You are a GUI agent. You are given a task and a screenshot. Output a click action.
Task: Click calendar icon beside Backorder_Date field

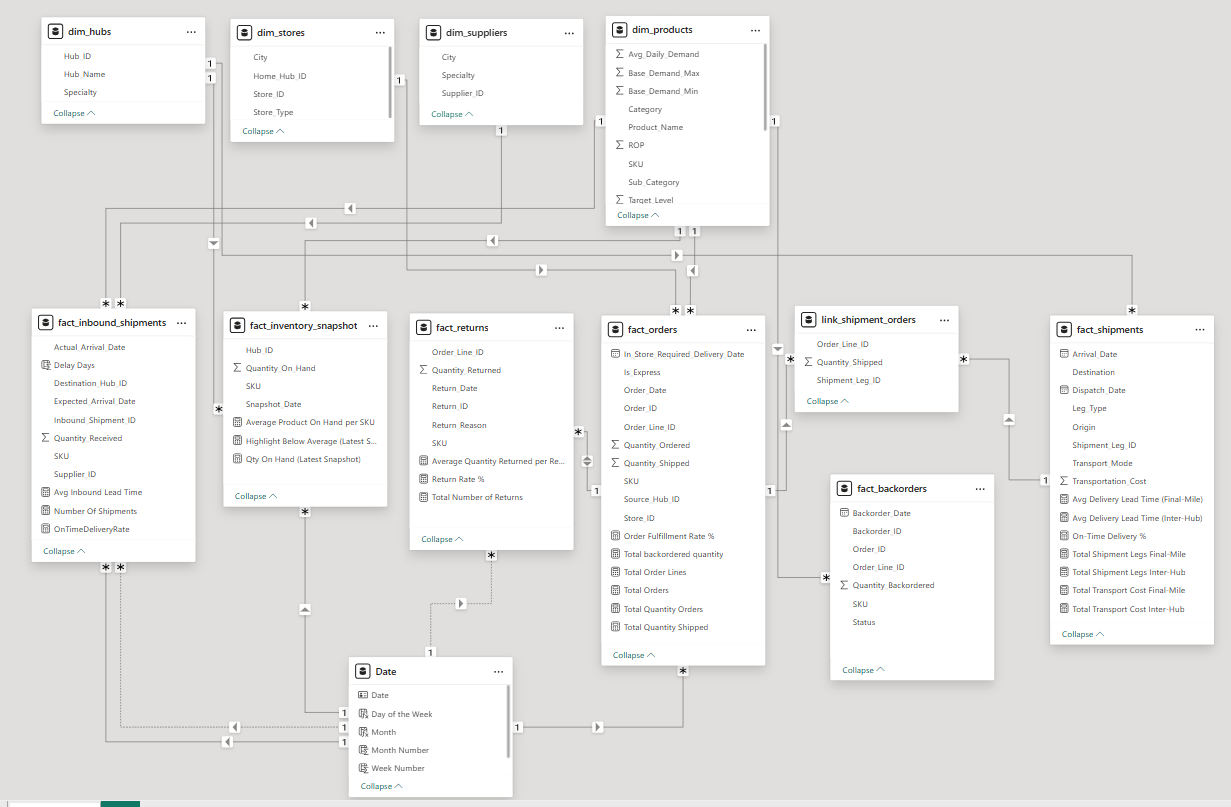[843, 513]
